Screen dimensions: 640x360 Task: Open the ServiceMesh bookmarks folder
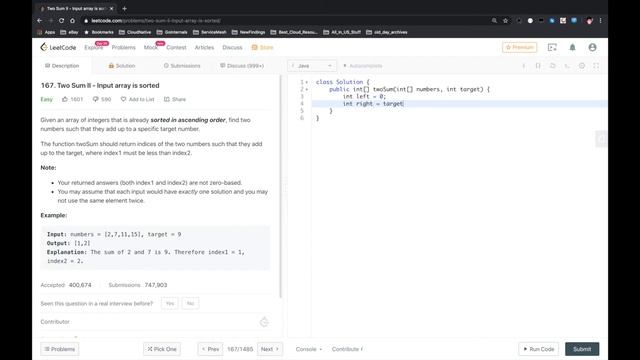point(210,32)
